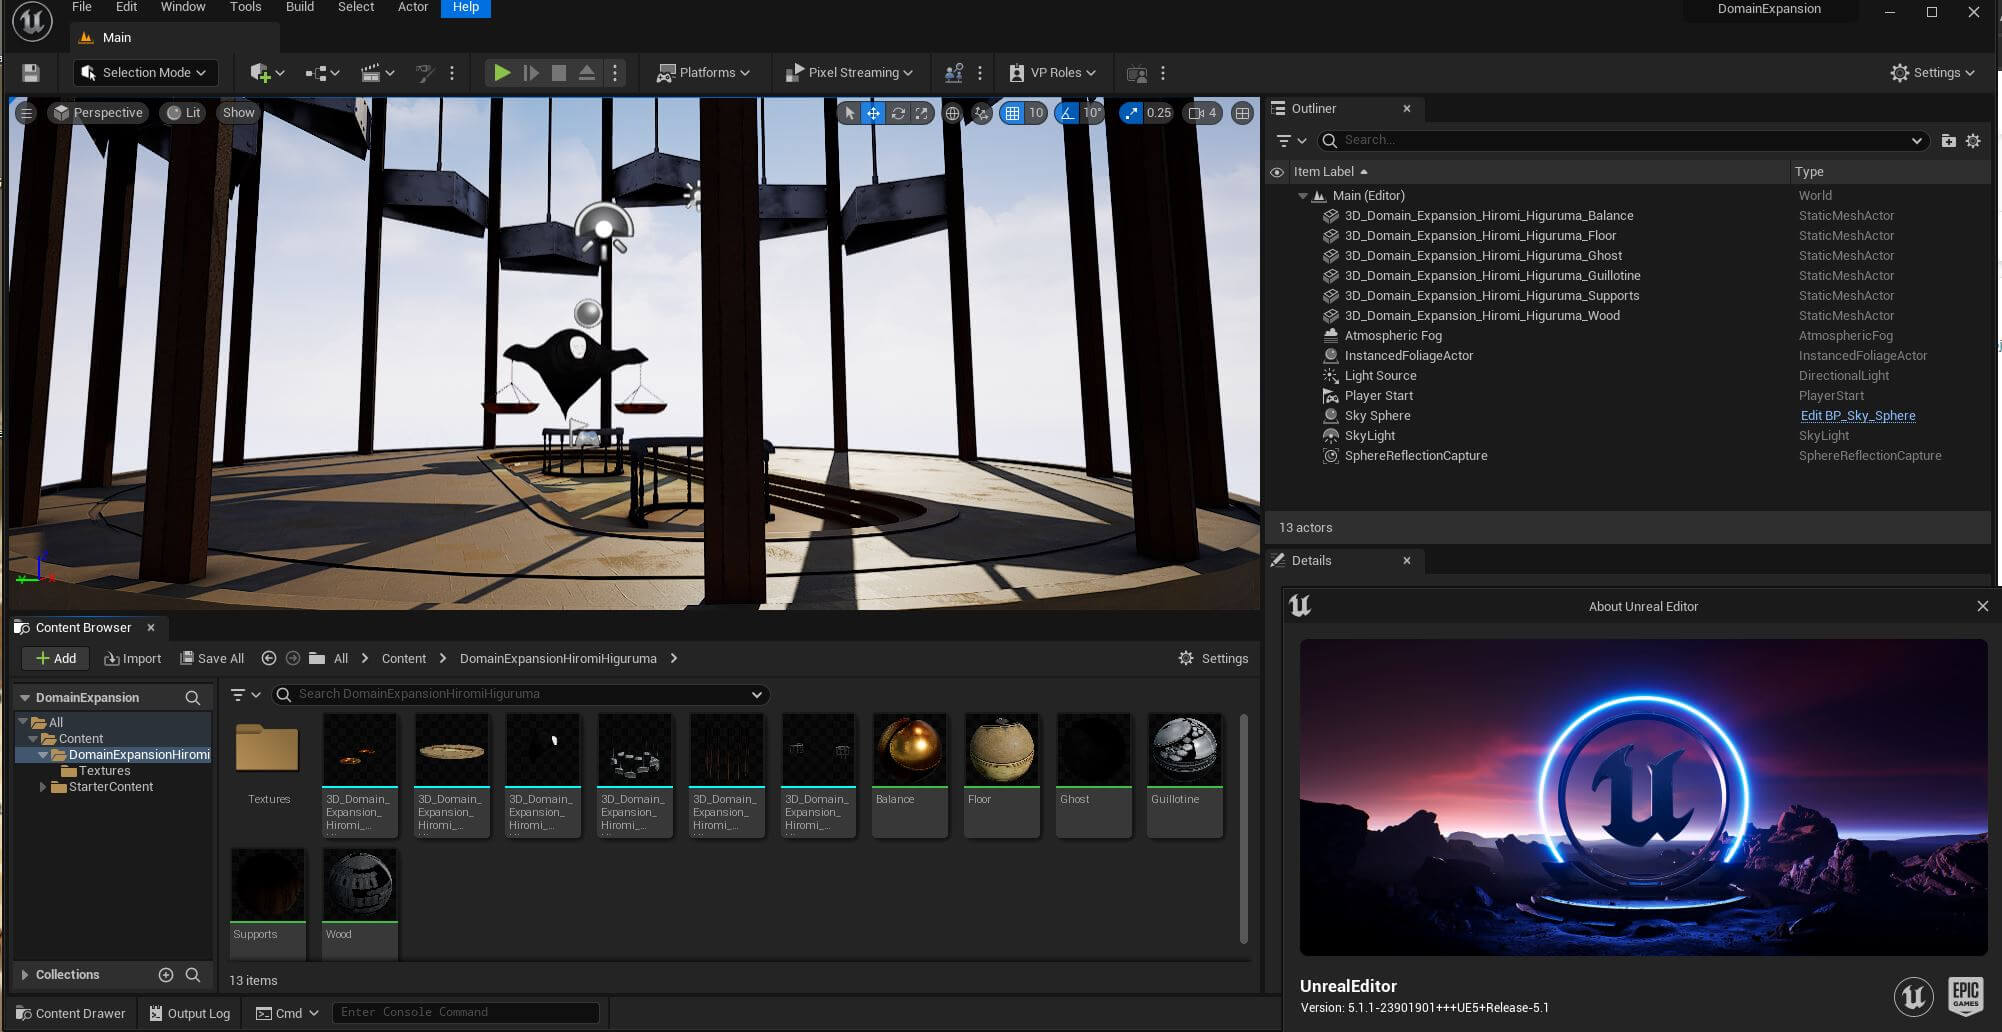
Task: Toggle grid snapping in viewport toolbar
Action: coord(1012,113)
